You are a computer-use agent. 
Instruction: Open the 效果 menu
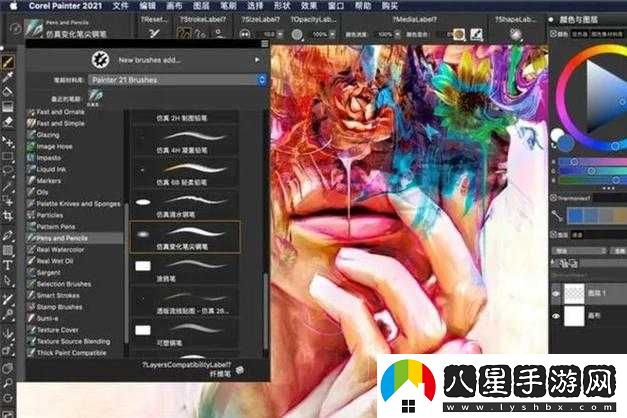tap(309, 6)
